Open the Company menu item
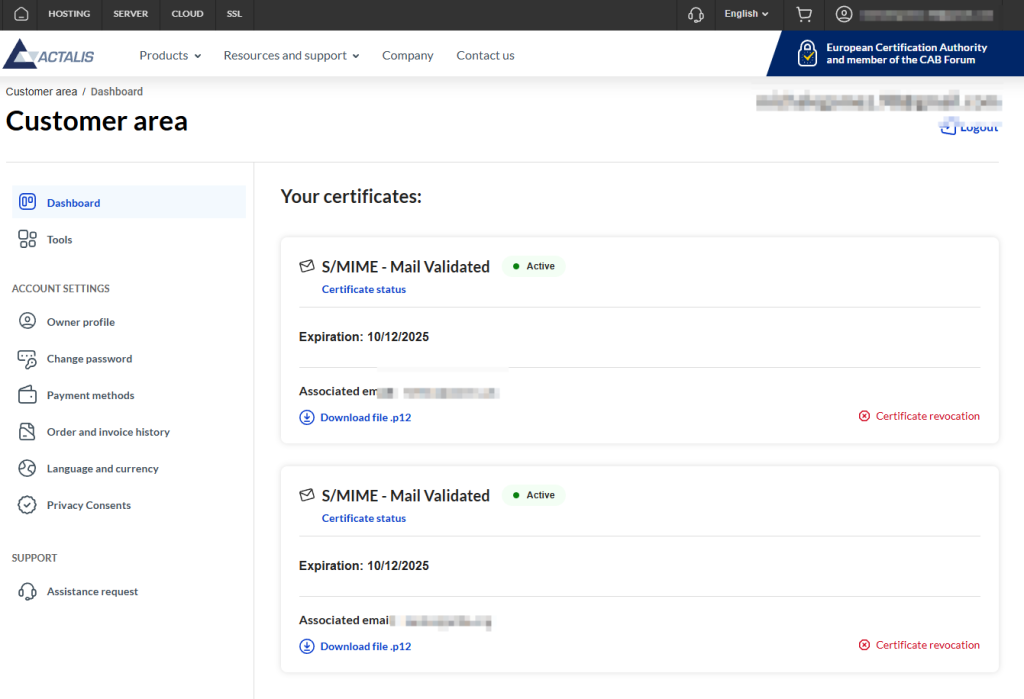The height and width of the screenshot is (699, 1024). [407, 56]
